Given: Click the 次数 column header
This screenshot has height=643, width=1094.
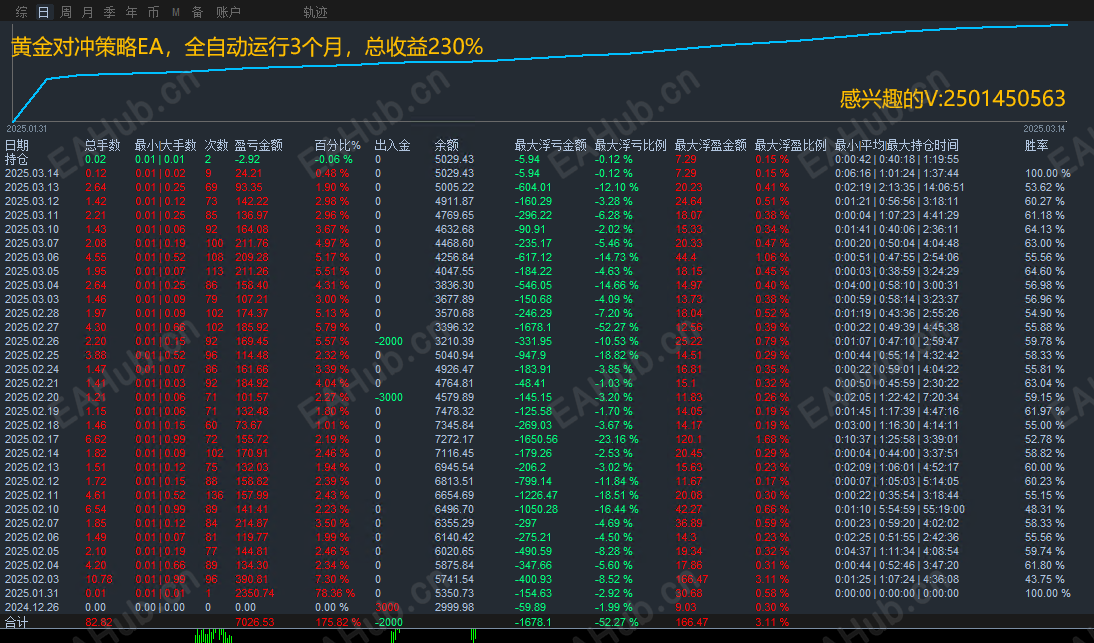Looking at the screenshot, I should click(x=216, y=145).
